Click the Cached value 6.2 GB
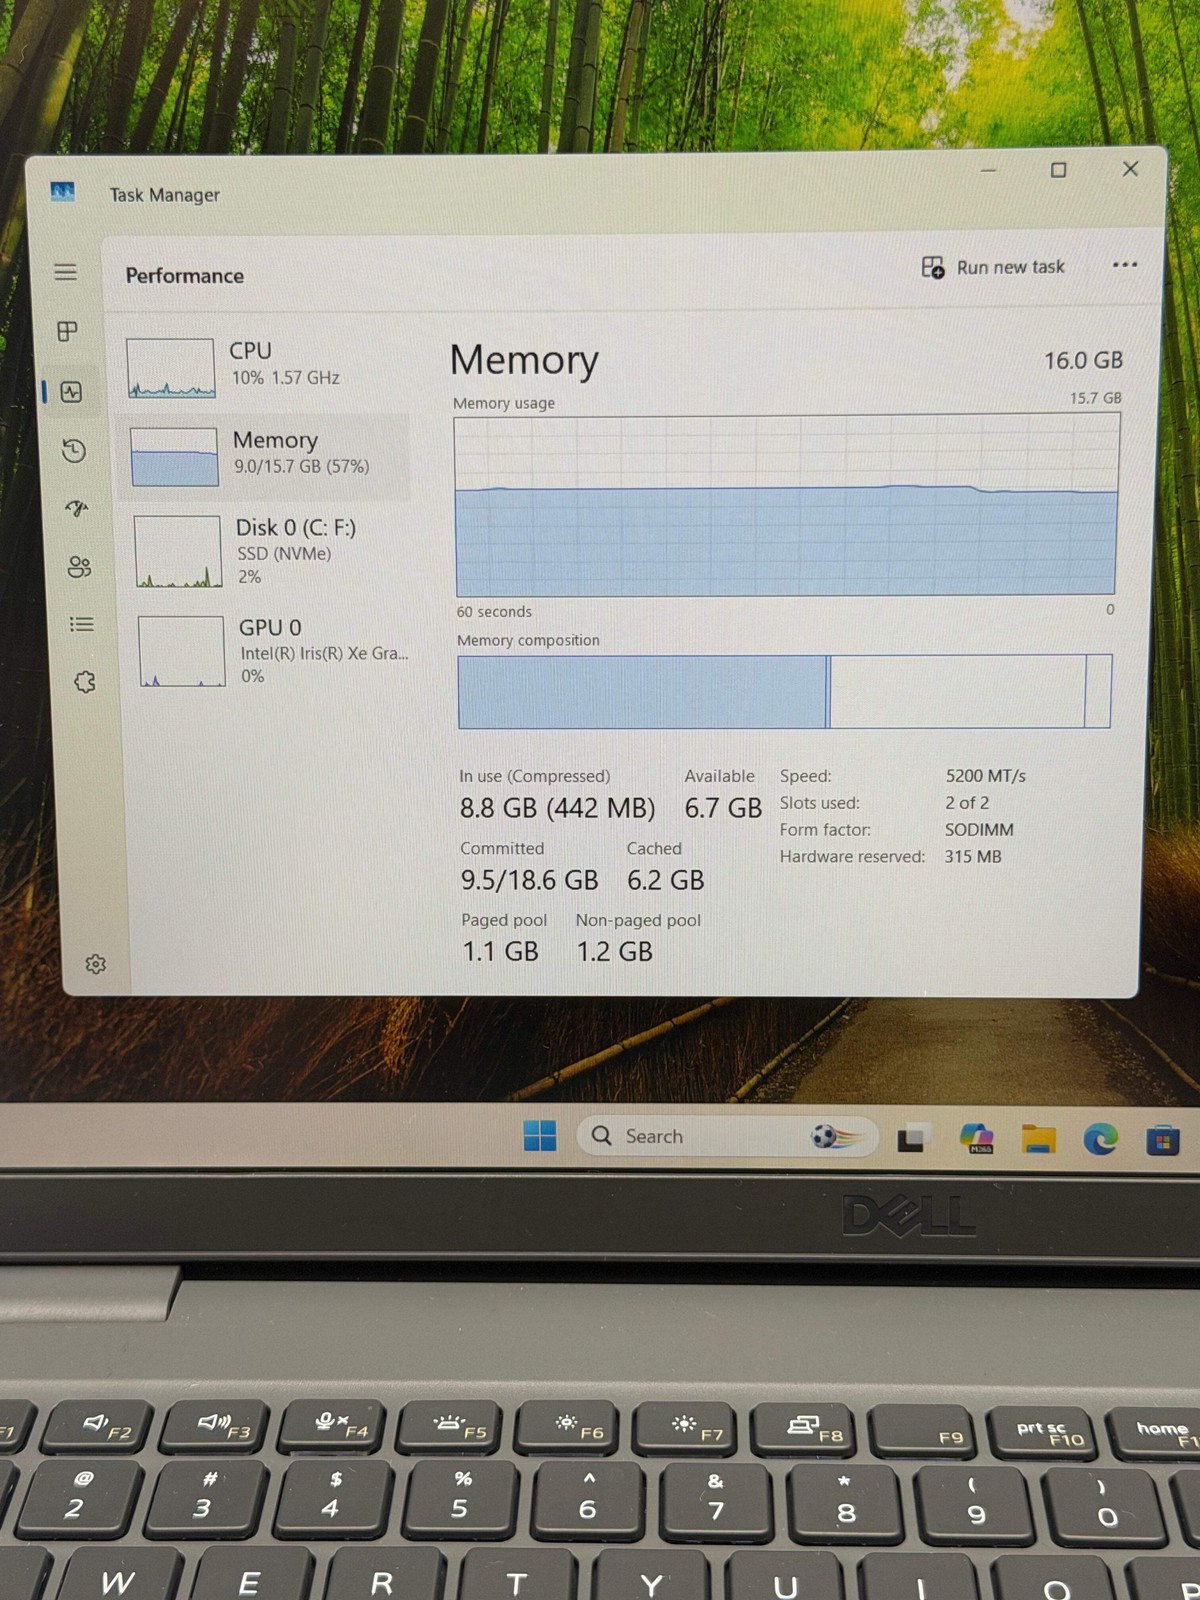The width and height of the screenshot is (1200, 1600). (x=665, y=880)
